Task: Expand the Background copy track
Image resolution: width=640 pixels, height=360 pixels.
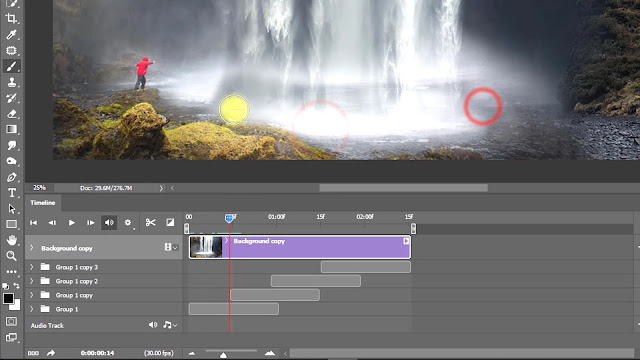Action: pos(31,248)
